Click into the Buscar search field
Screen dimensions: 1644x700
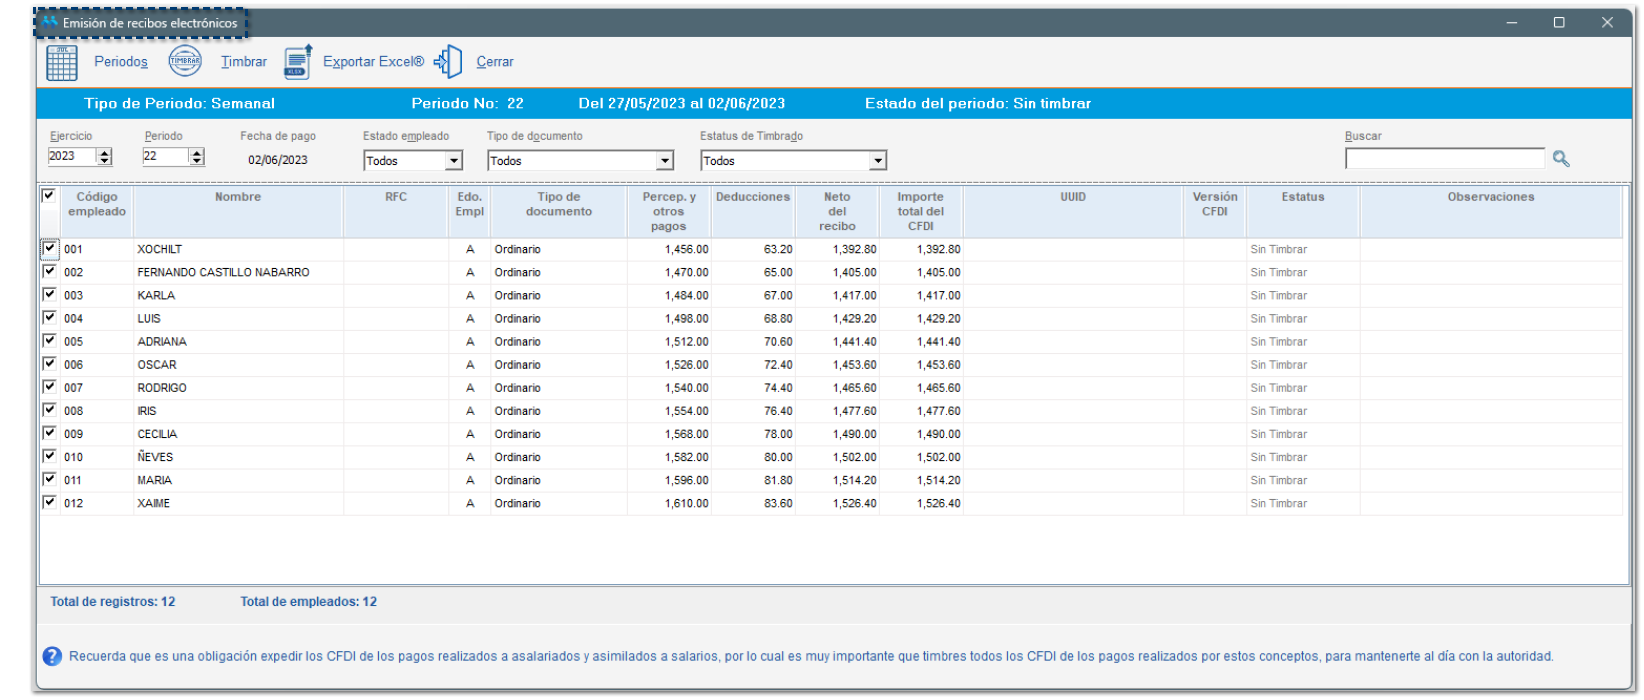(1444, 159)
